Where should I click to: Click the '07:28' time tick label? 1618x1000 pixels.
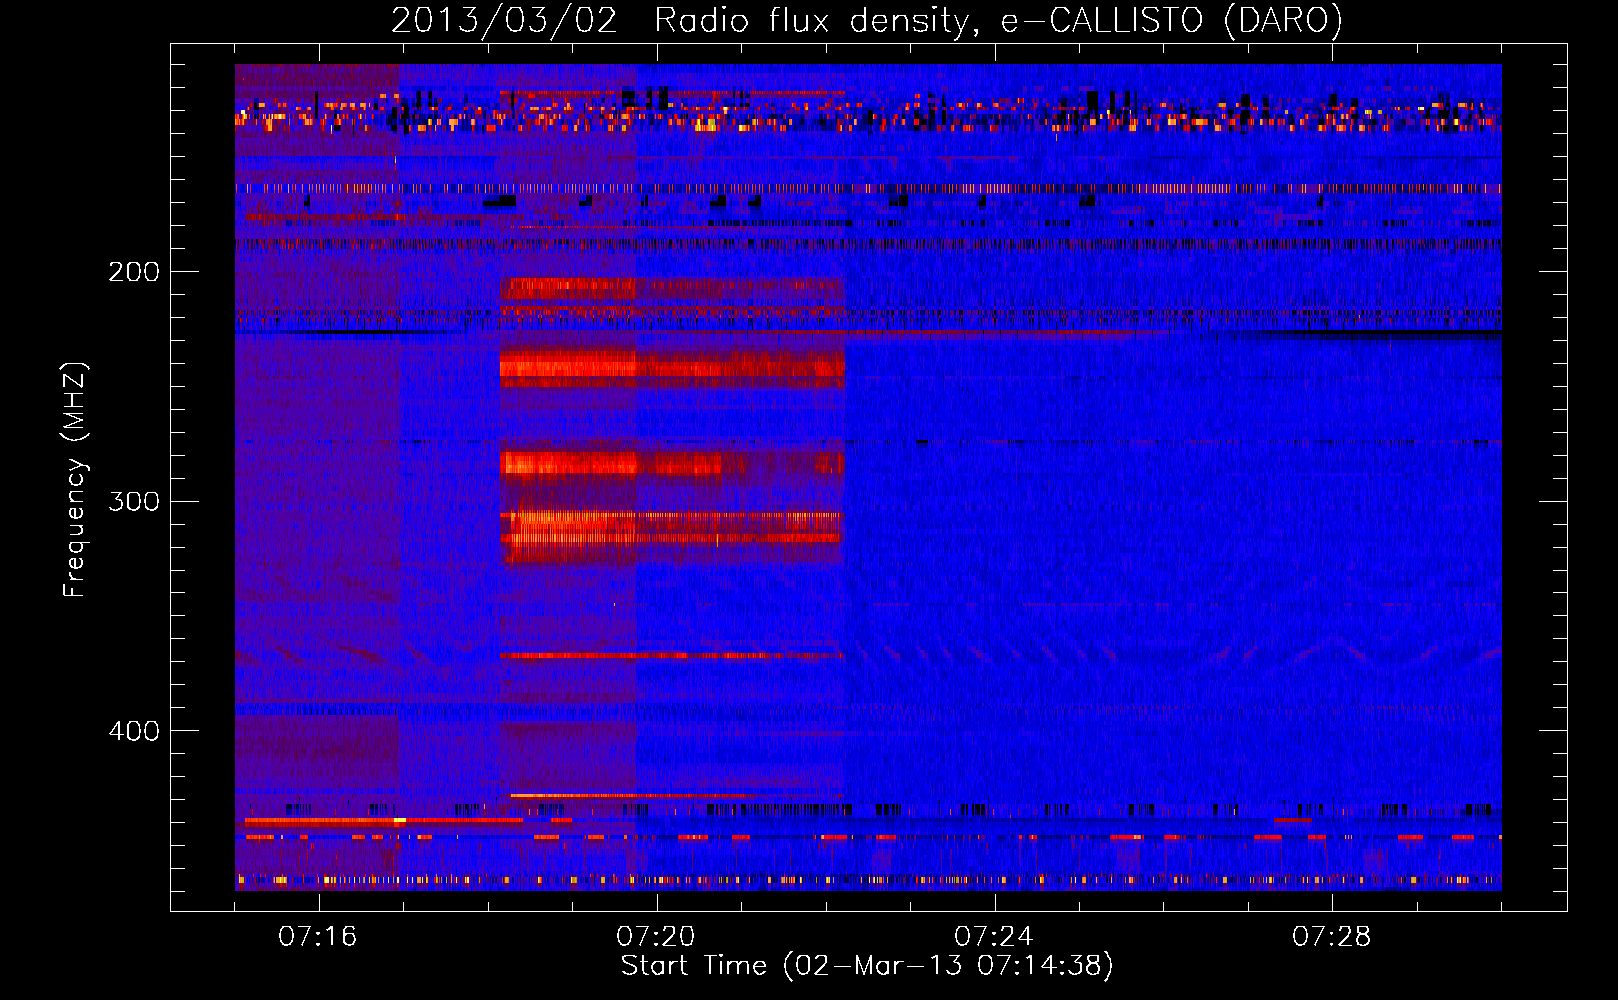pos(1332,937)
